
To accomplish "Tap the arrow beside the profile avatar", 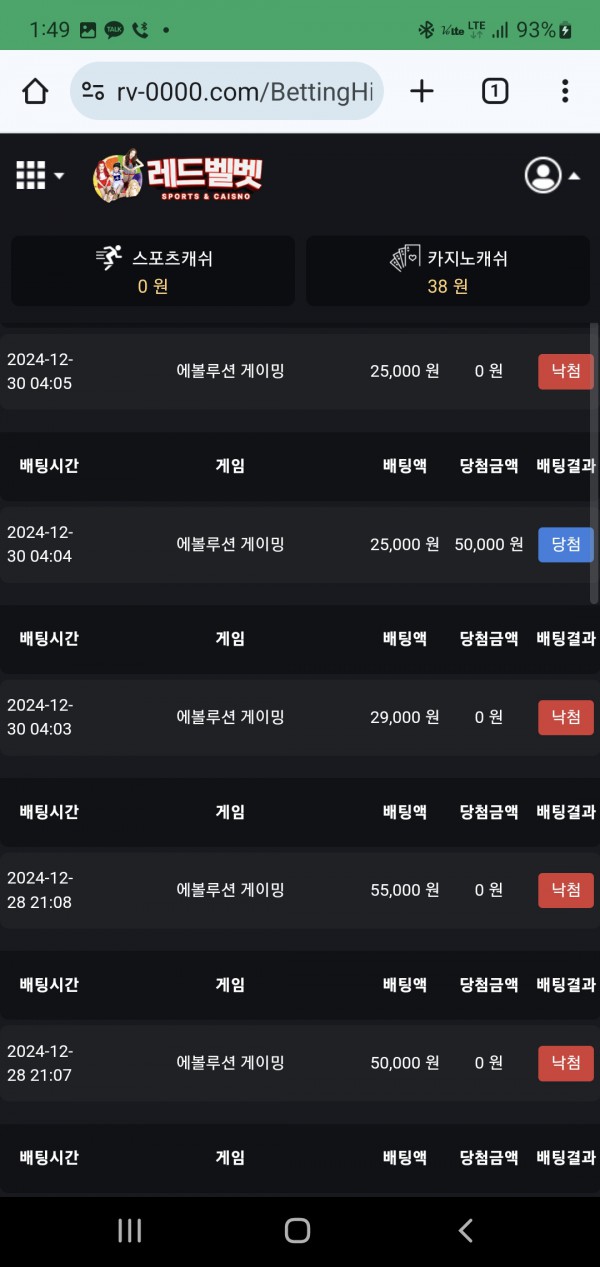I will tap(575, 176).
